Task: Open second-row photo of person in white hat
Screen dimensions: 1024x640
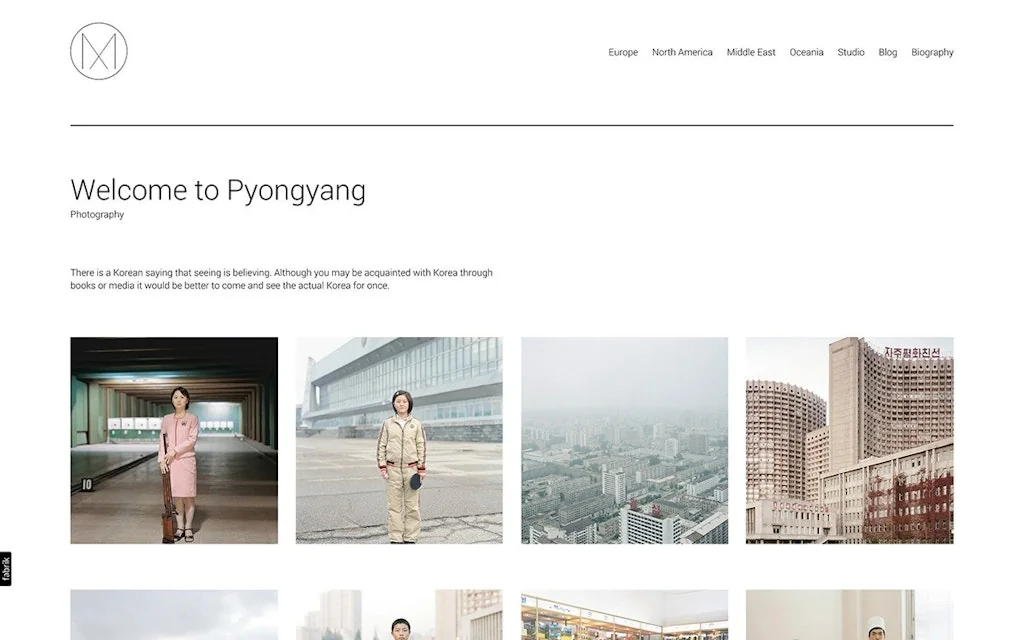Action: point(850,615)
